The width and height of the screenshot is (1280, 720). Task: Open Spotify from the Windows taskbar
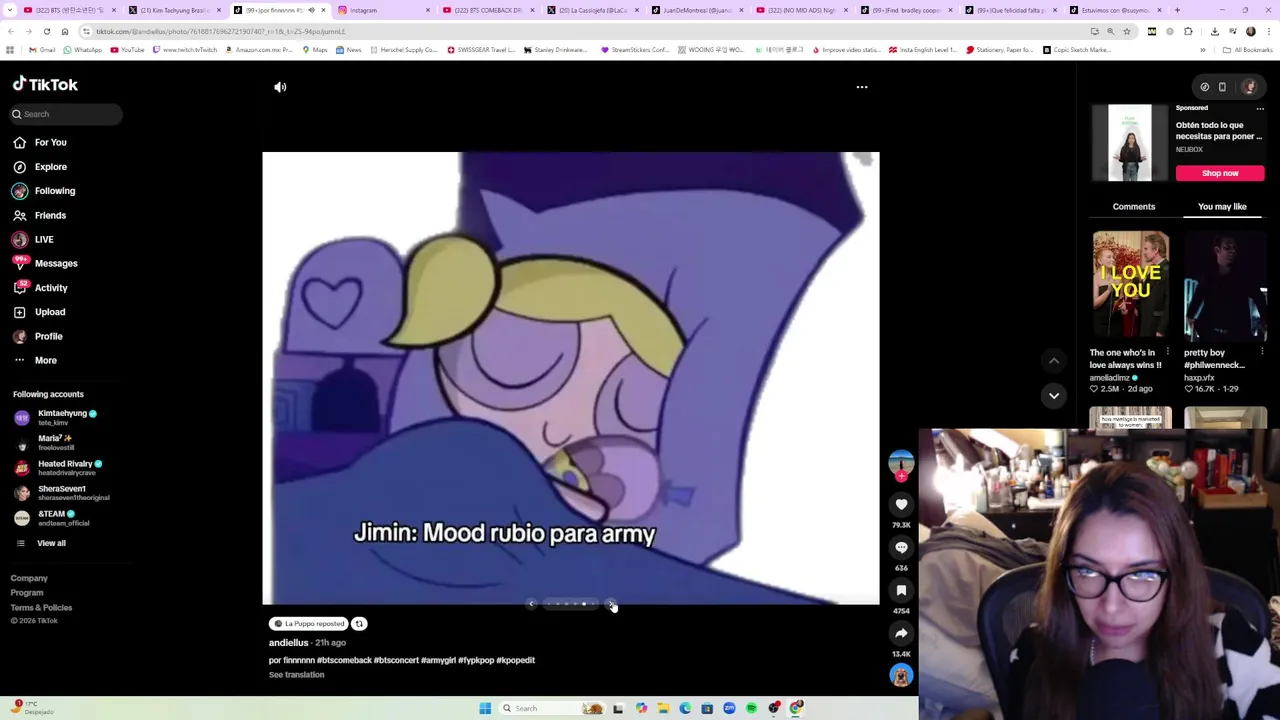tap(751, 708)
